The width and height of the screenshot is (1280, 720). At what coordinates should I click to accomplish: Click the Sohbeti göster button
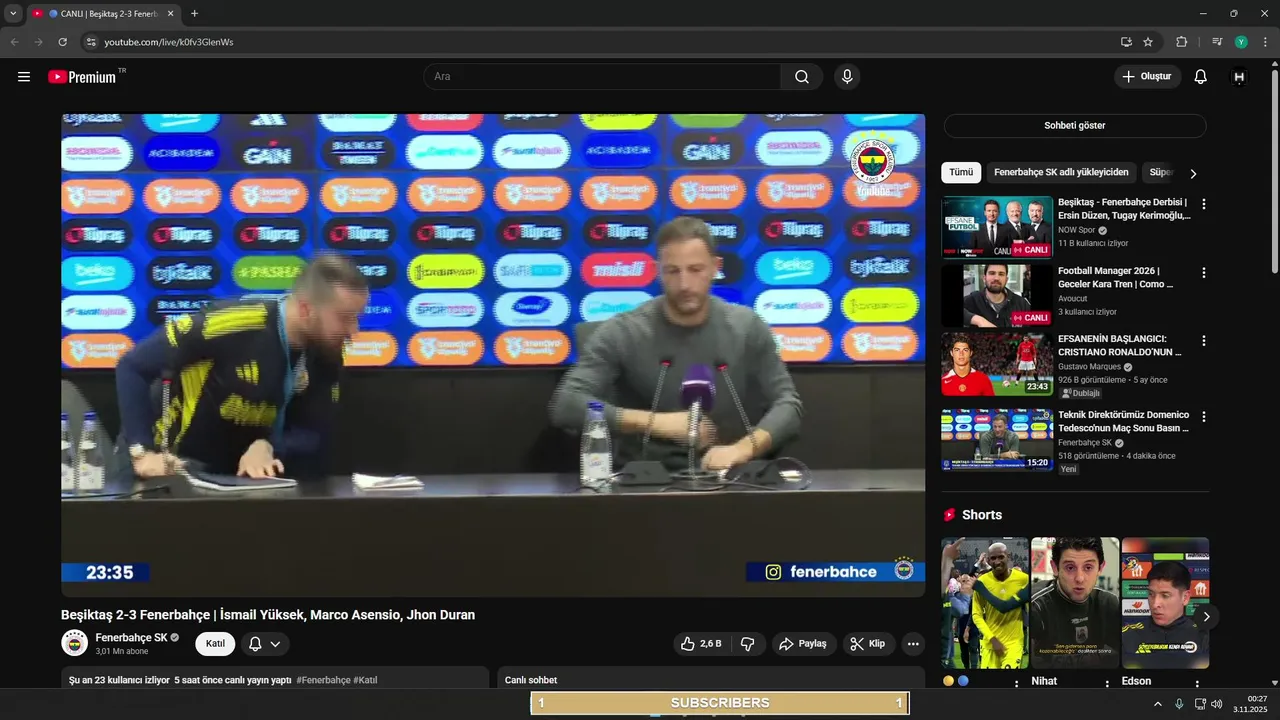[1075, 126]
